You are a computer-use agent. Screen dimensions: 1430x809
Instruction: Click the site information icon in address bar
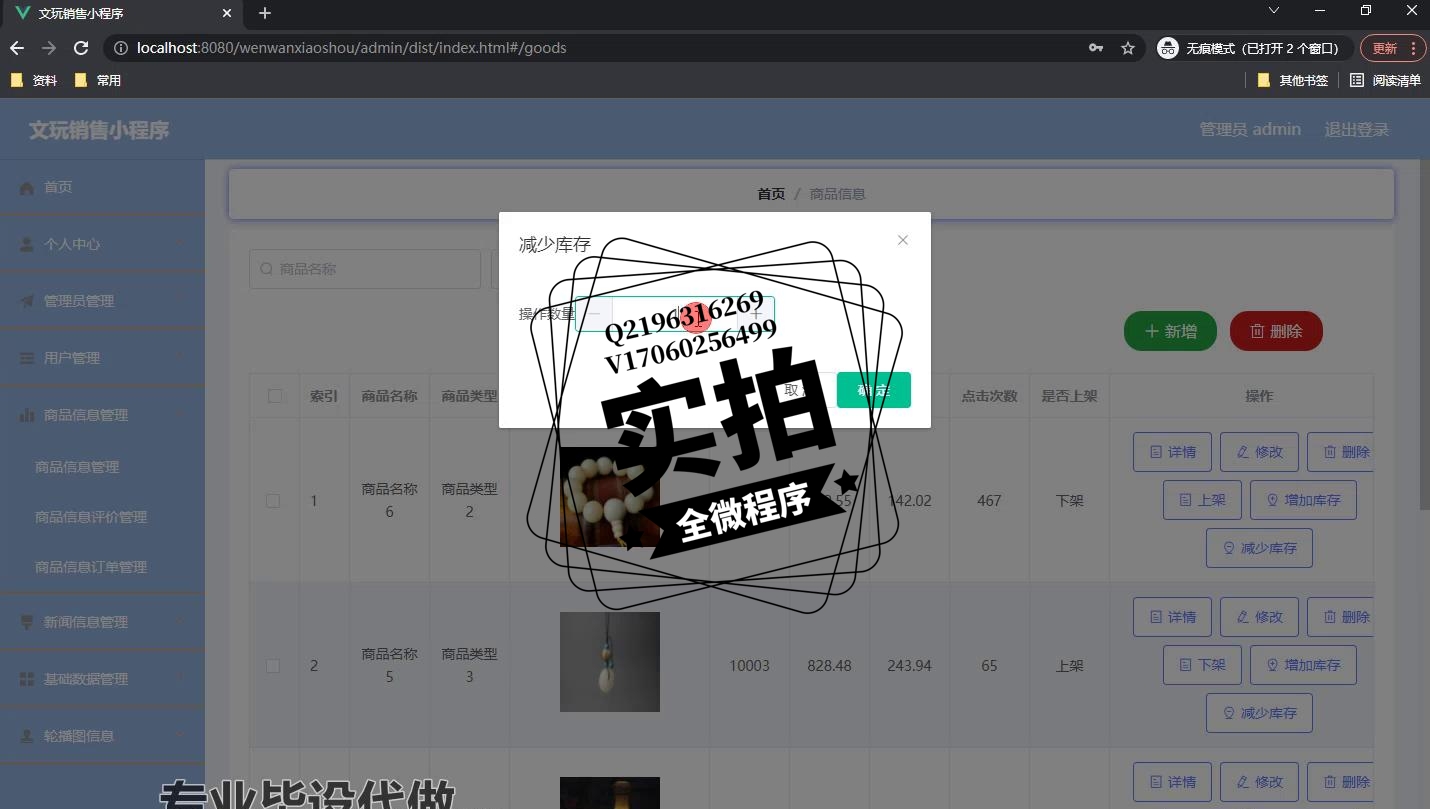click(x=120, y=48)
